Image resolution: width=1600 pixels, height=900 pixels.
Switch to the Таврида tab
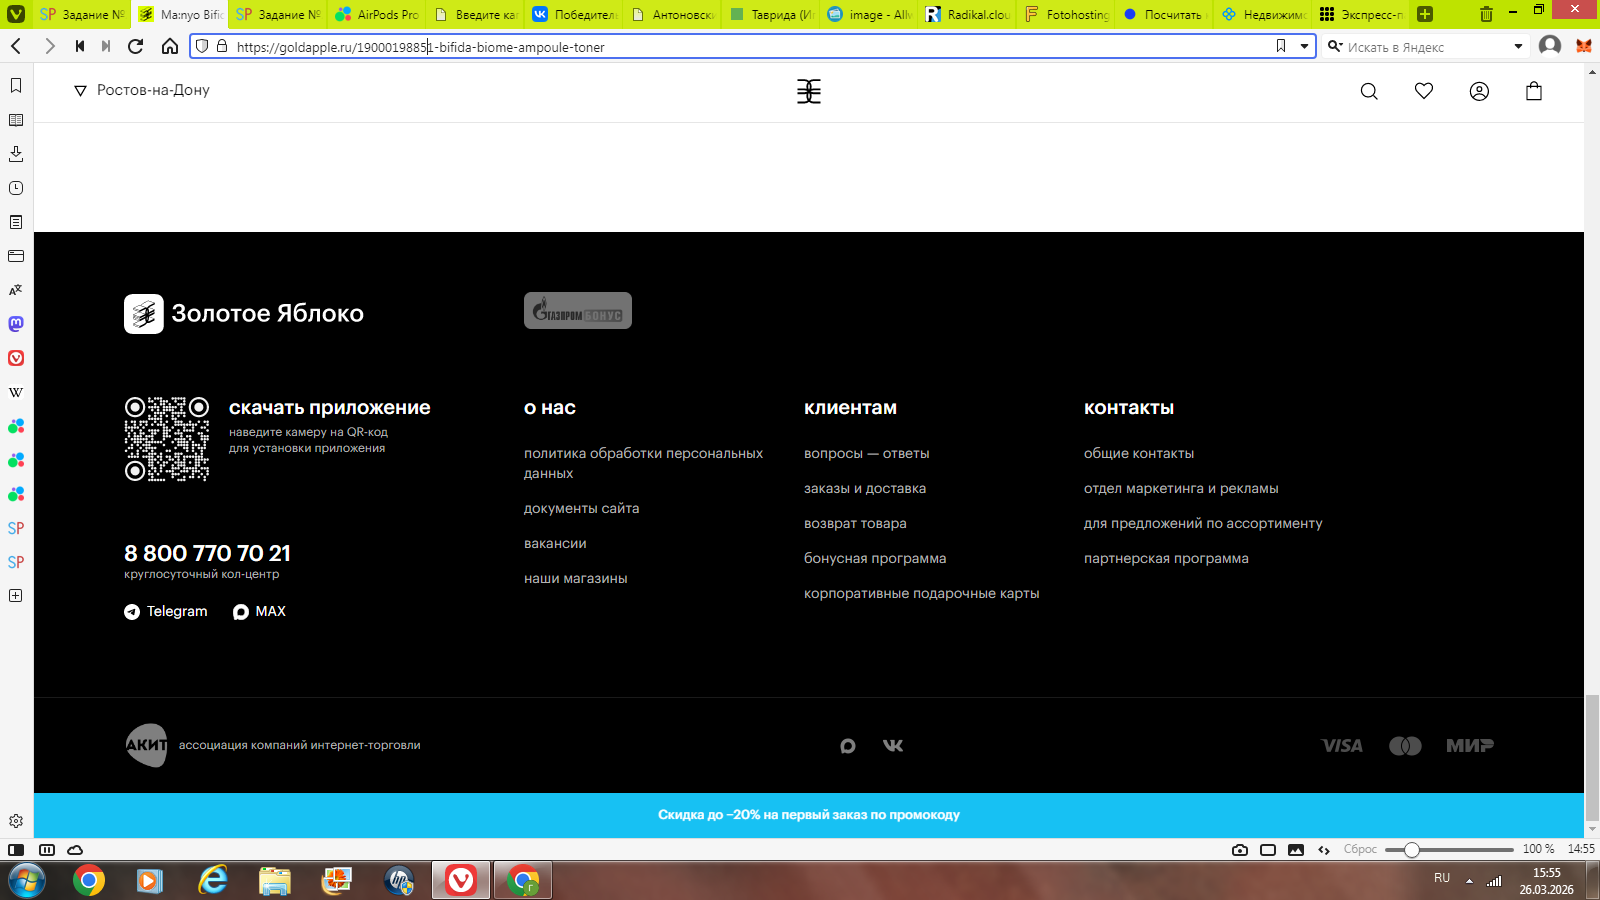tap(773, 14)
